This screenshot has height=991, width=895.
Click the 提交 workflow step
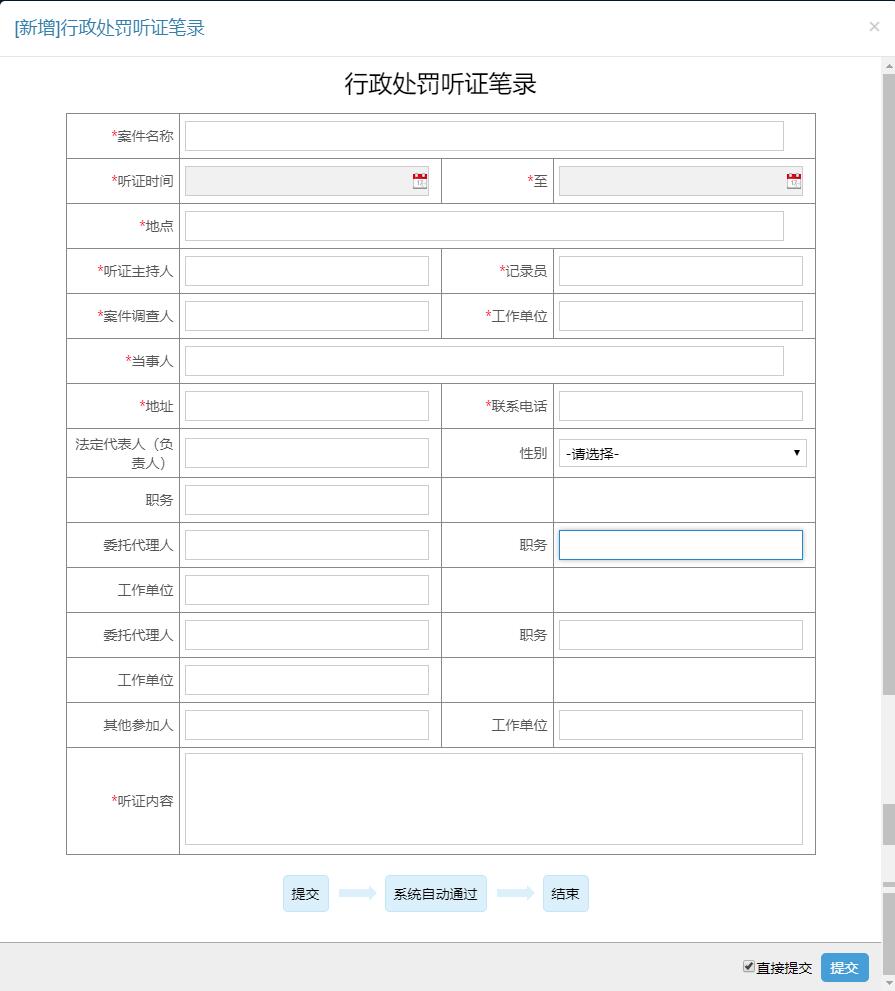[305, 894]
